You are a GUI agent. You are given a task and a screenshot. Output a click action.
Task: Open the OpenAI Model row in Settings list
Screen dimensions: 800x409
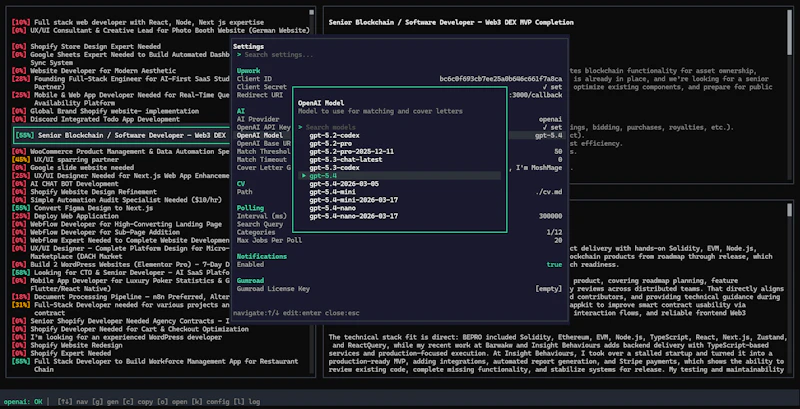coord(399,136)
